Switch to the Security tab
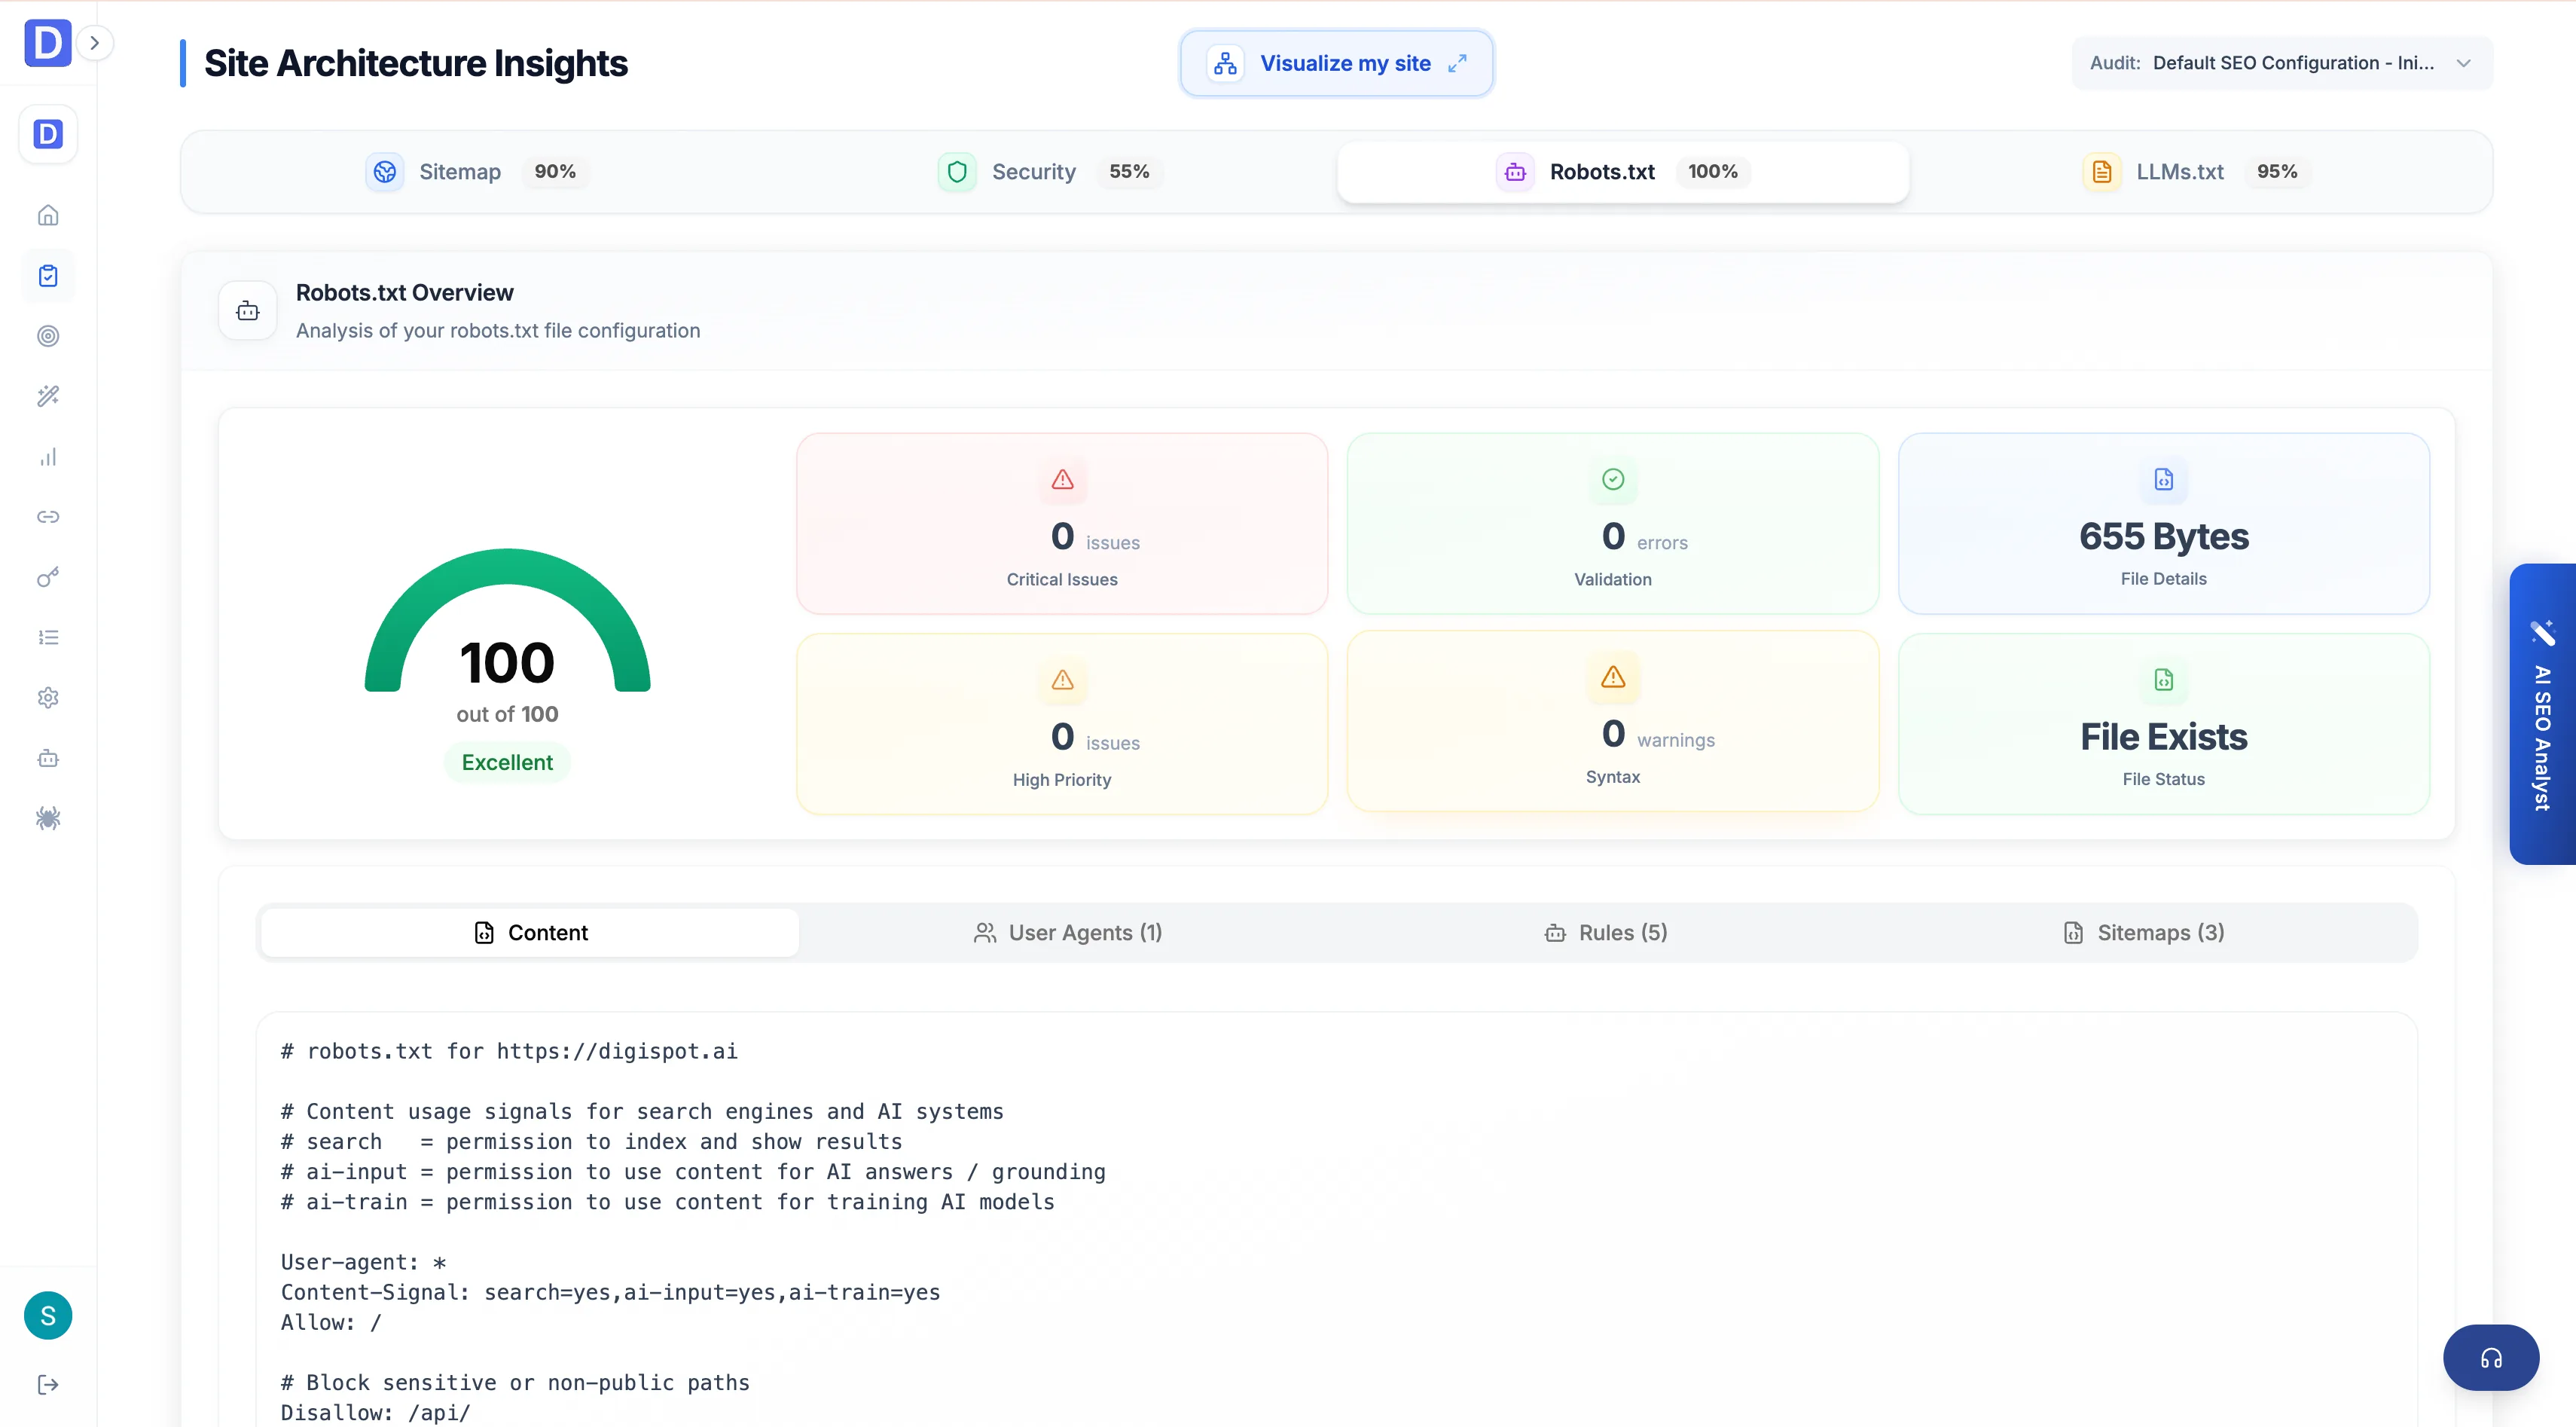Image resolution: width=2576 pixels, height=1427 pixels. [1049, 172]
